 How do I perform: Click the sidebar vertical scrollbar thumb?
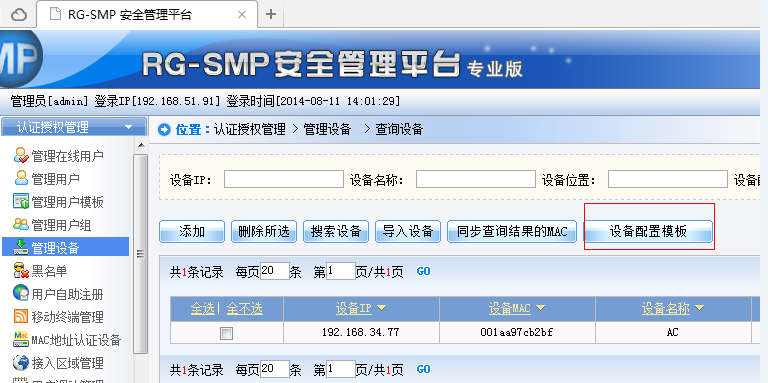(141, 253)
